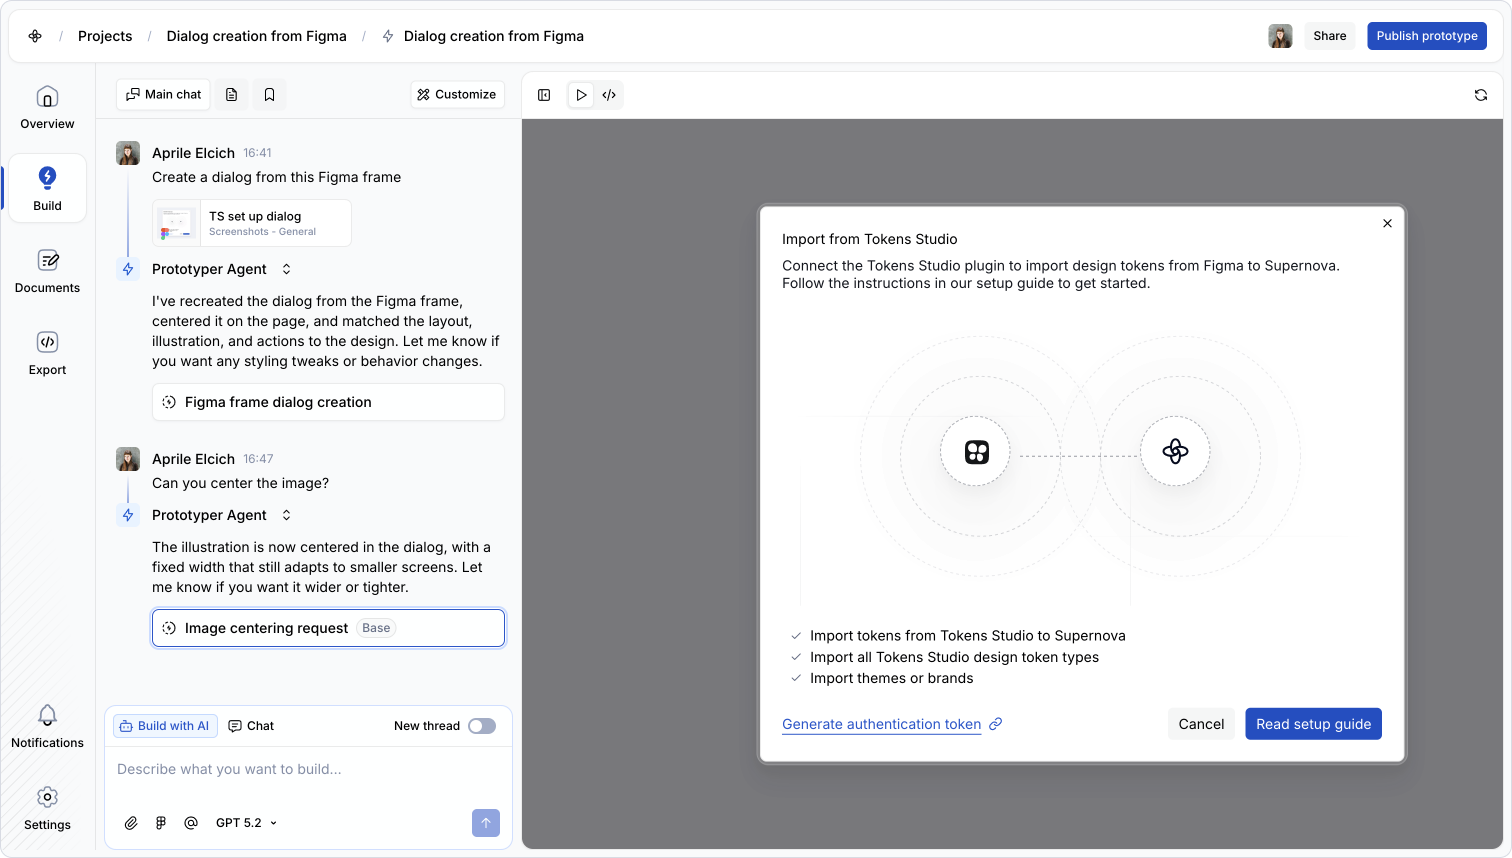Viewport: 1512px width, 858px height.
Task: Click the text Import all Tokens Studio design token types
Action: [954, 657]
